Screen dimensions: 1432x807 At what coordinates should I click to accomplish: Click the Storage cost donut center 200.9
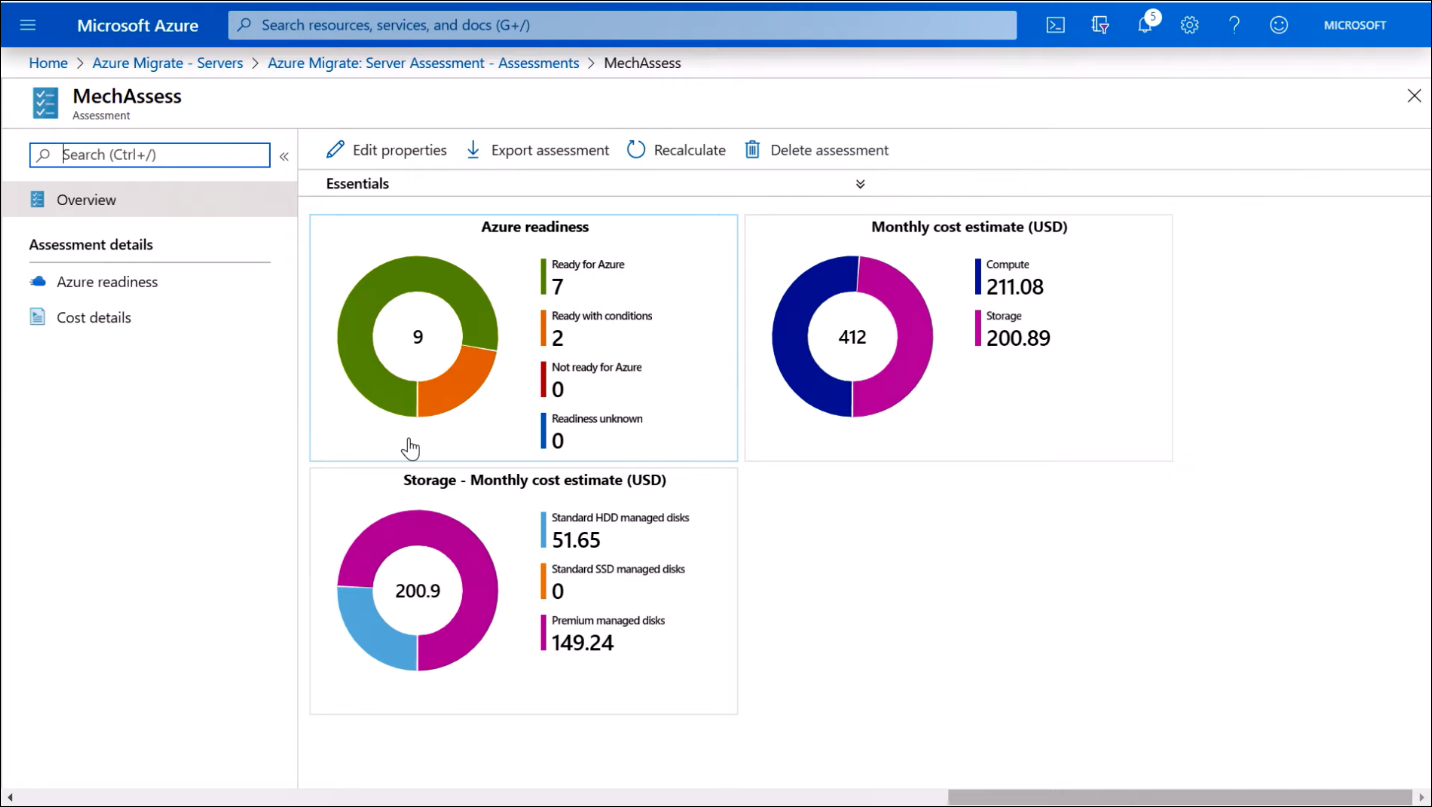coord(418,591)
